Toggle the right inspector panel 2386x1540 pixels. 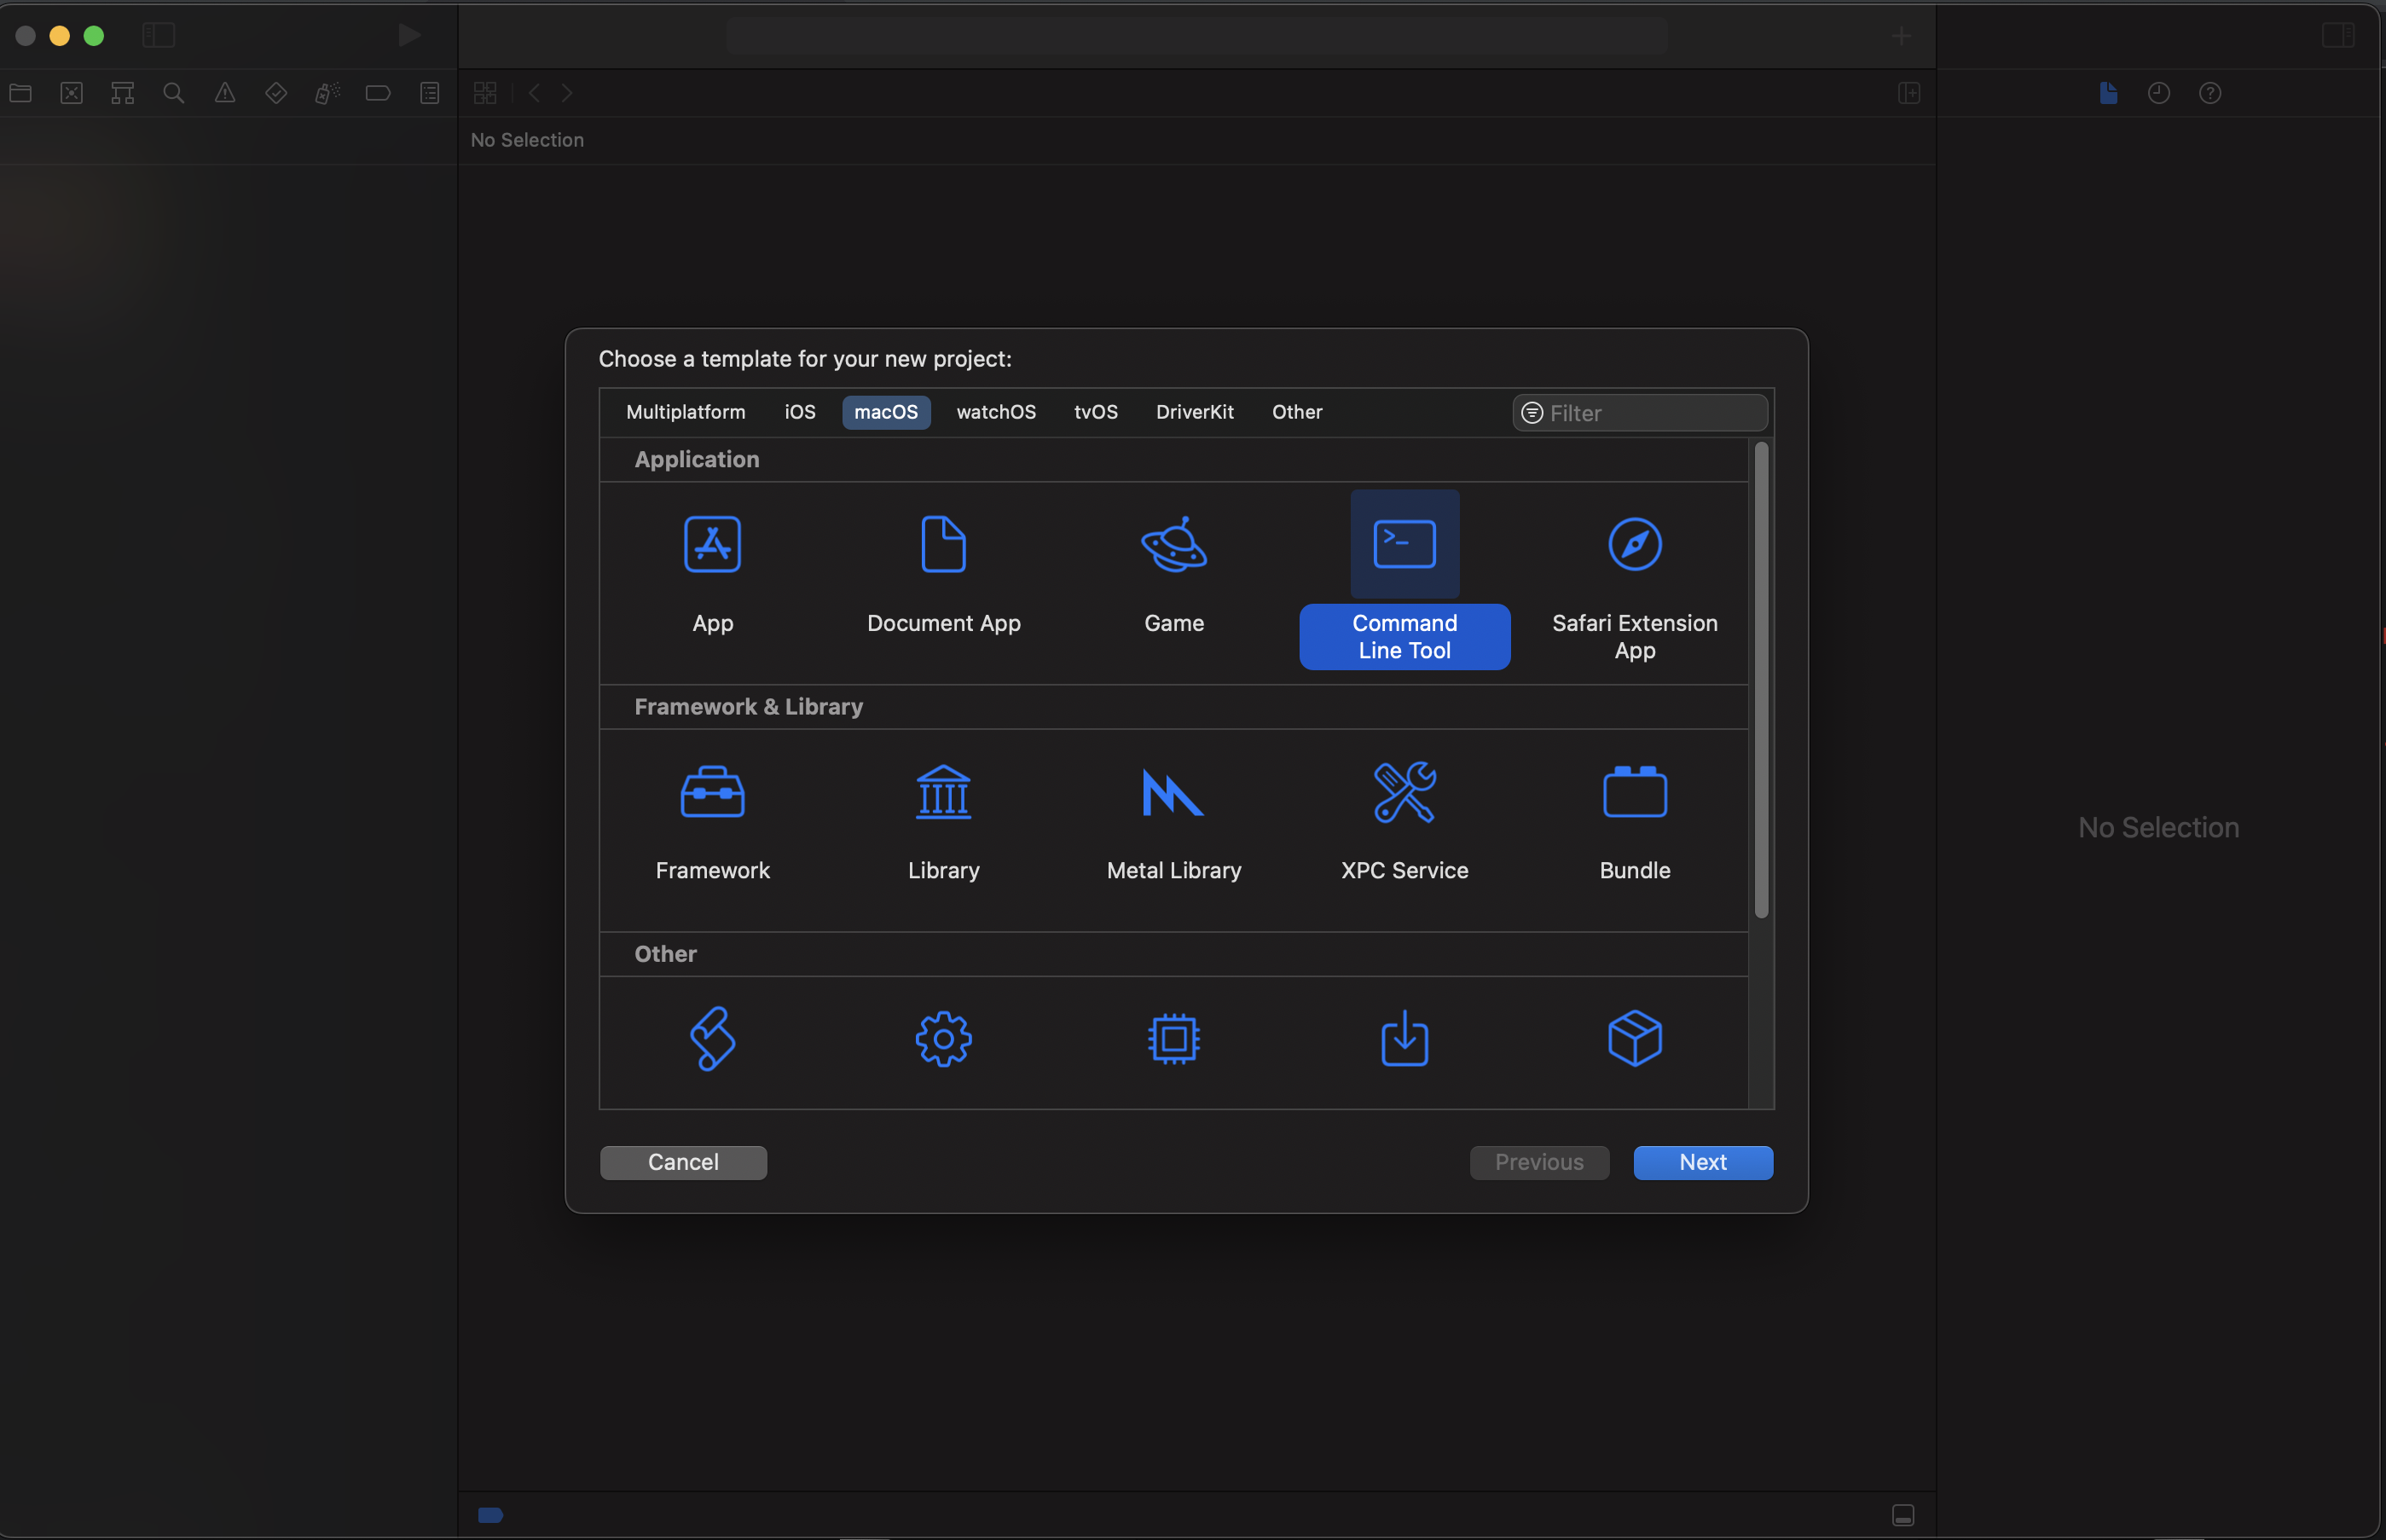(2337, 36)
